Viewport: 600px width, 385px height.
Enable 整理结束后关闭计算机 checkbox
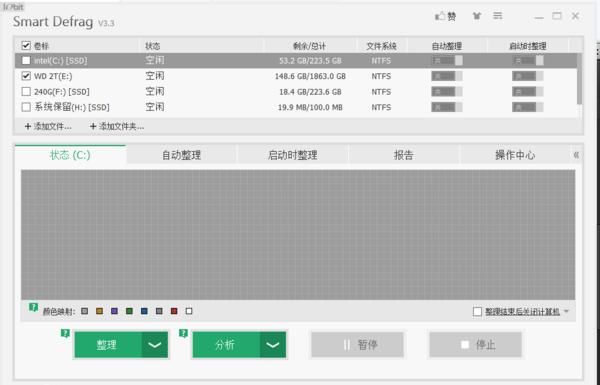(x=477, y=312)
